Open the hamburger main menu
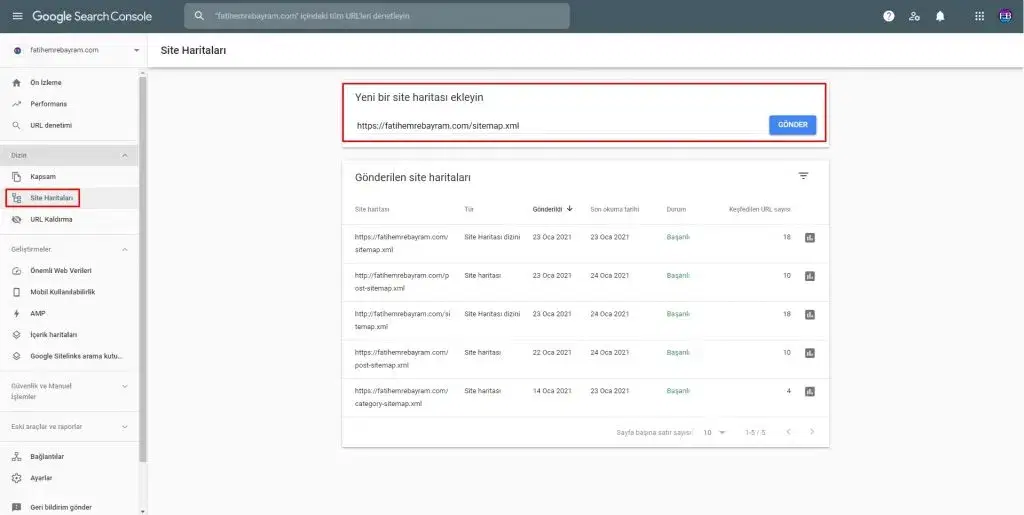 [x=17, y=16]
